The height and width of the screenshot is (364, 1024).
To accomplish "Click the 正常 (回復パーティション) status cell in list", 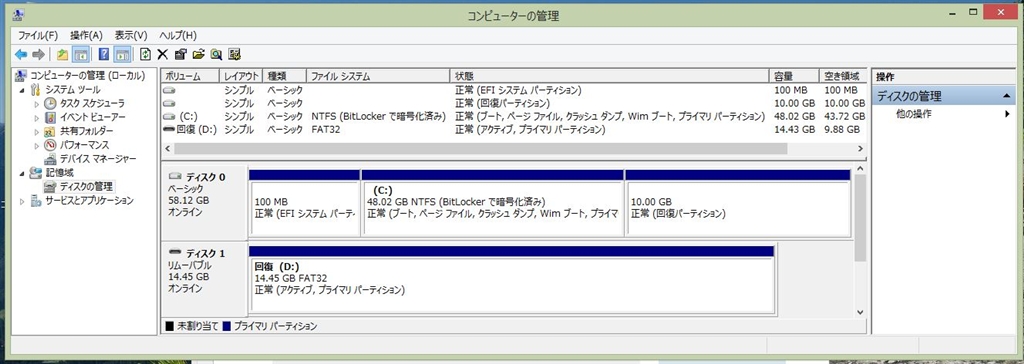I will click(502, 103).
